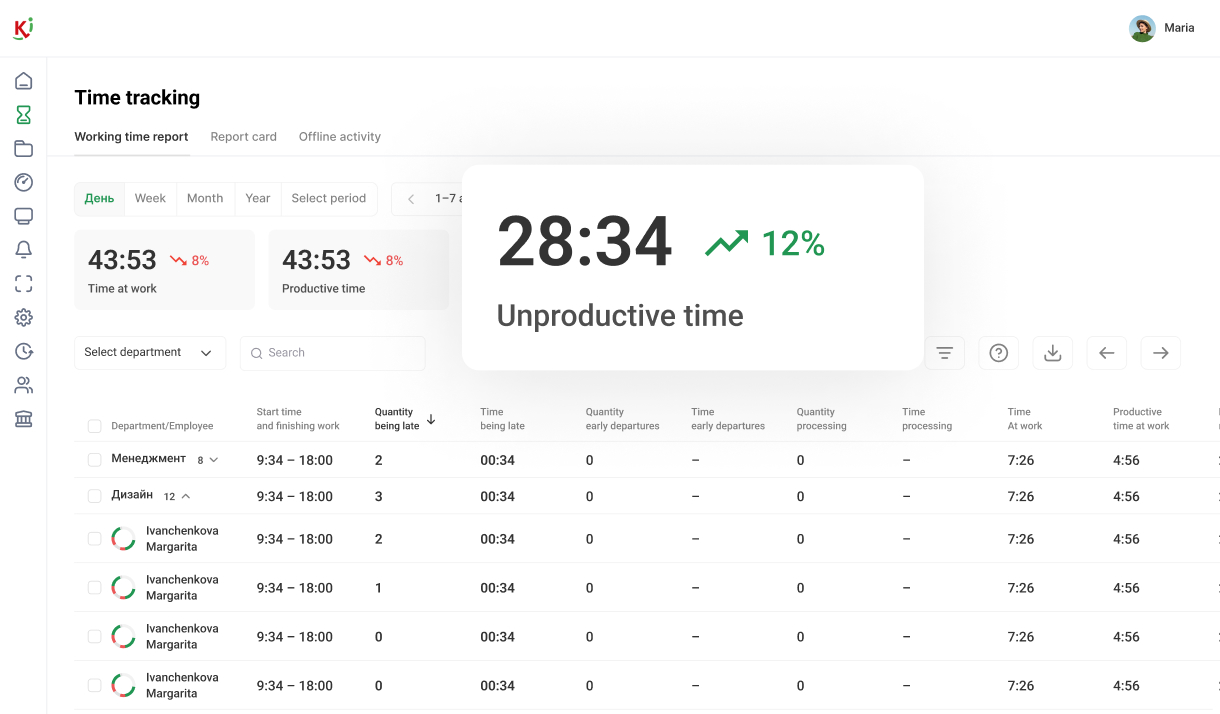Select the Month period button
Screen dimensions: 1220x714
[x=205, y=198]
